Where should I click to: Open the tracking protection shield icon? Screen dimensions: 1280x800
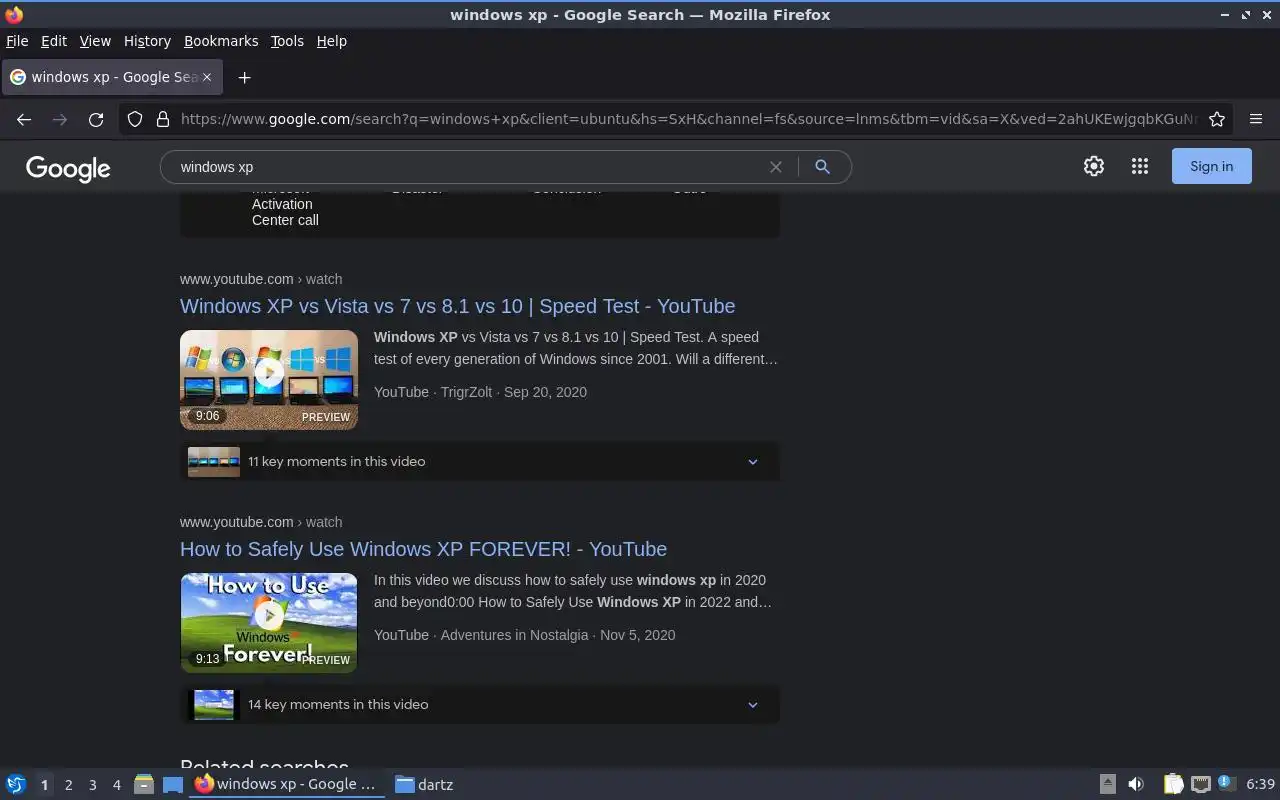coord(135,119)
